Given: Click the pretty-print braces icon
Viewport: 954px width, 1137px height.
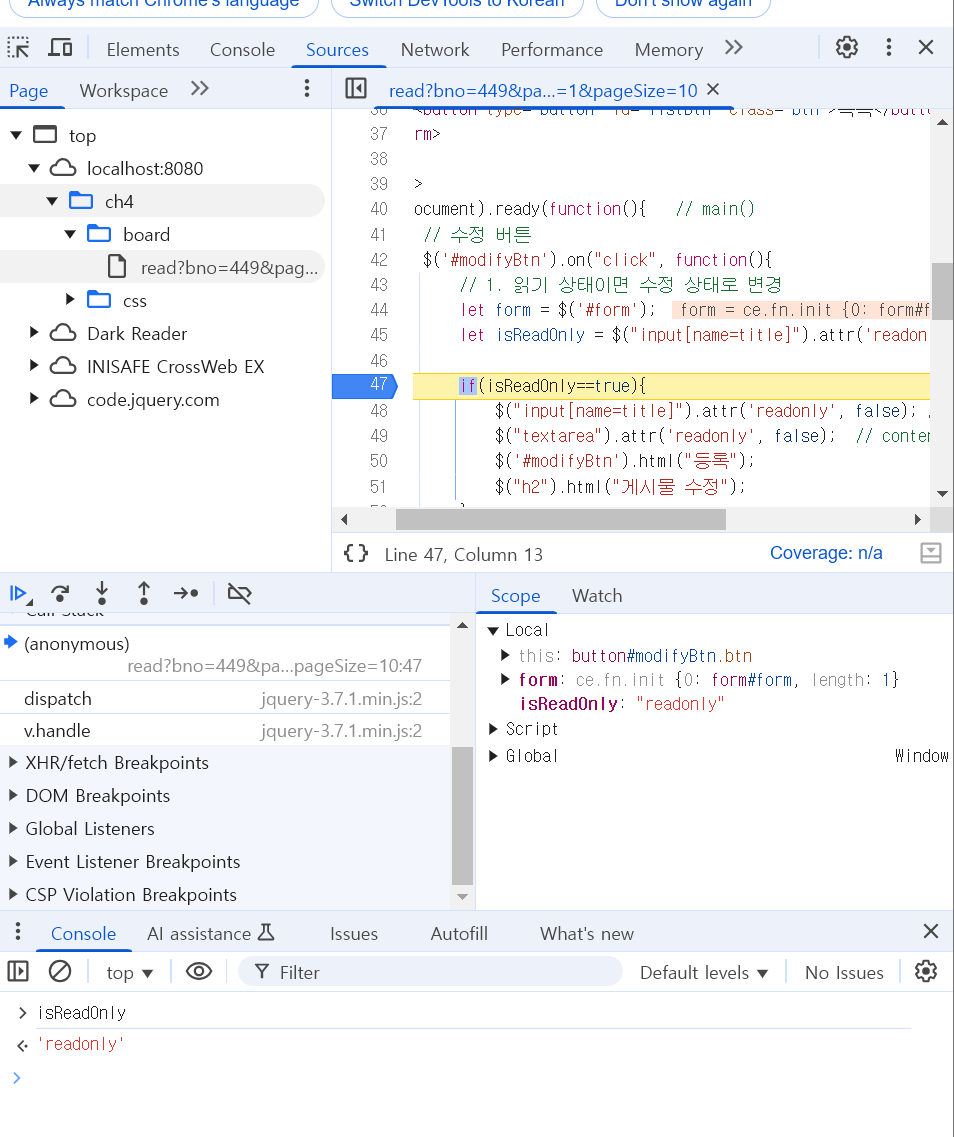Looking at the screenshot, I should click(x=356, y=554).
